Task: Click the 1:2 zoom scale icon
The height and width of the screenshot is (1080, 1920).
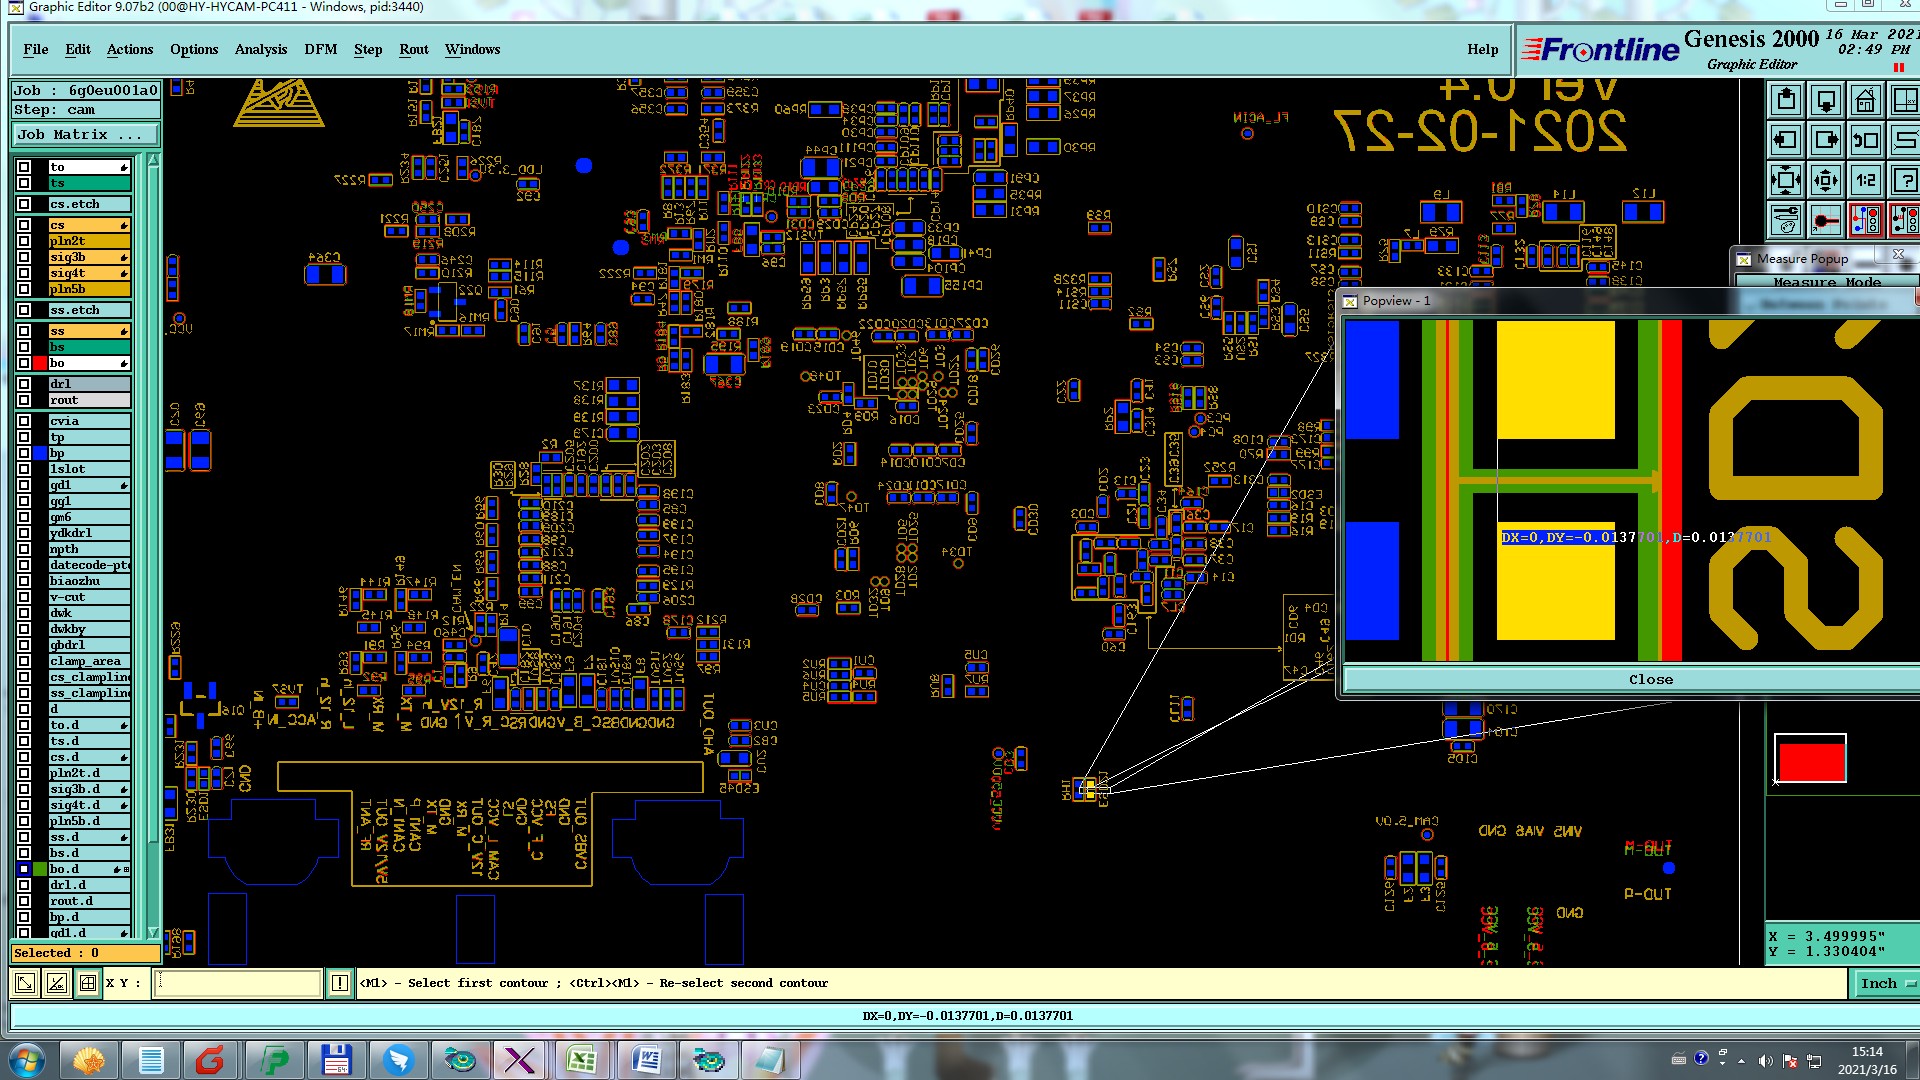Action: click(1865, 180)
